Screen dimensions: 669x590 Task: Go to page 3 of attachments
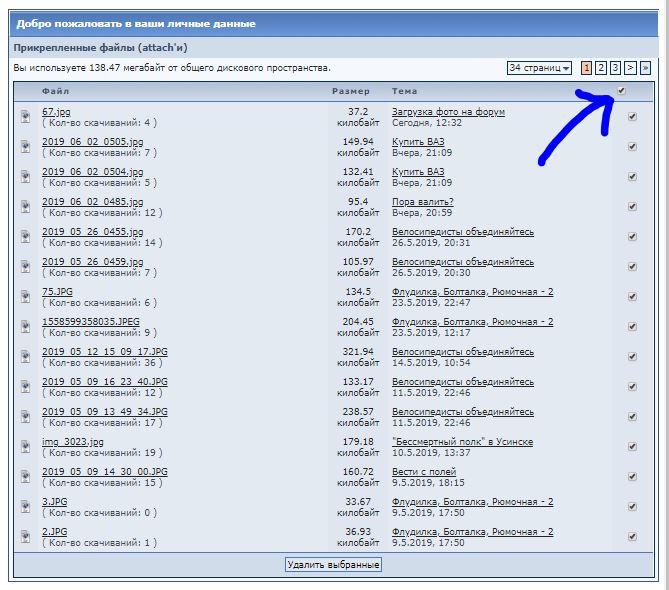click(x=615, y=68)
